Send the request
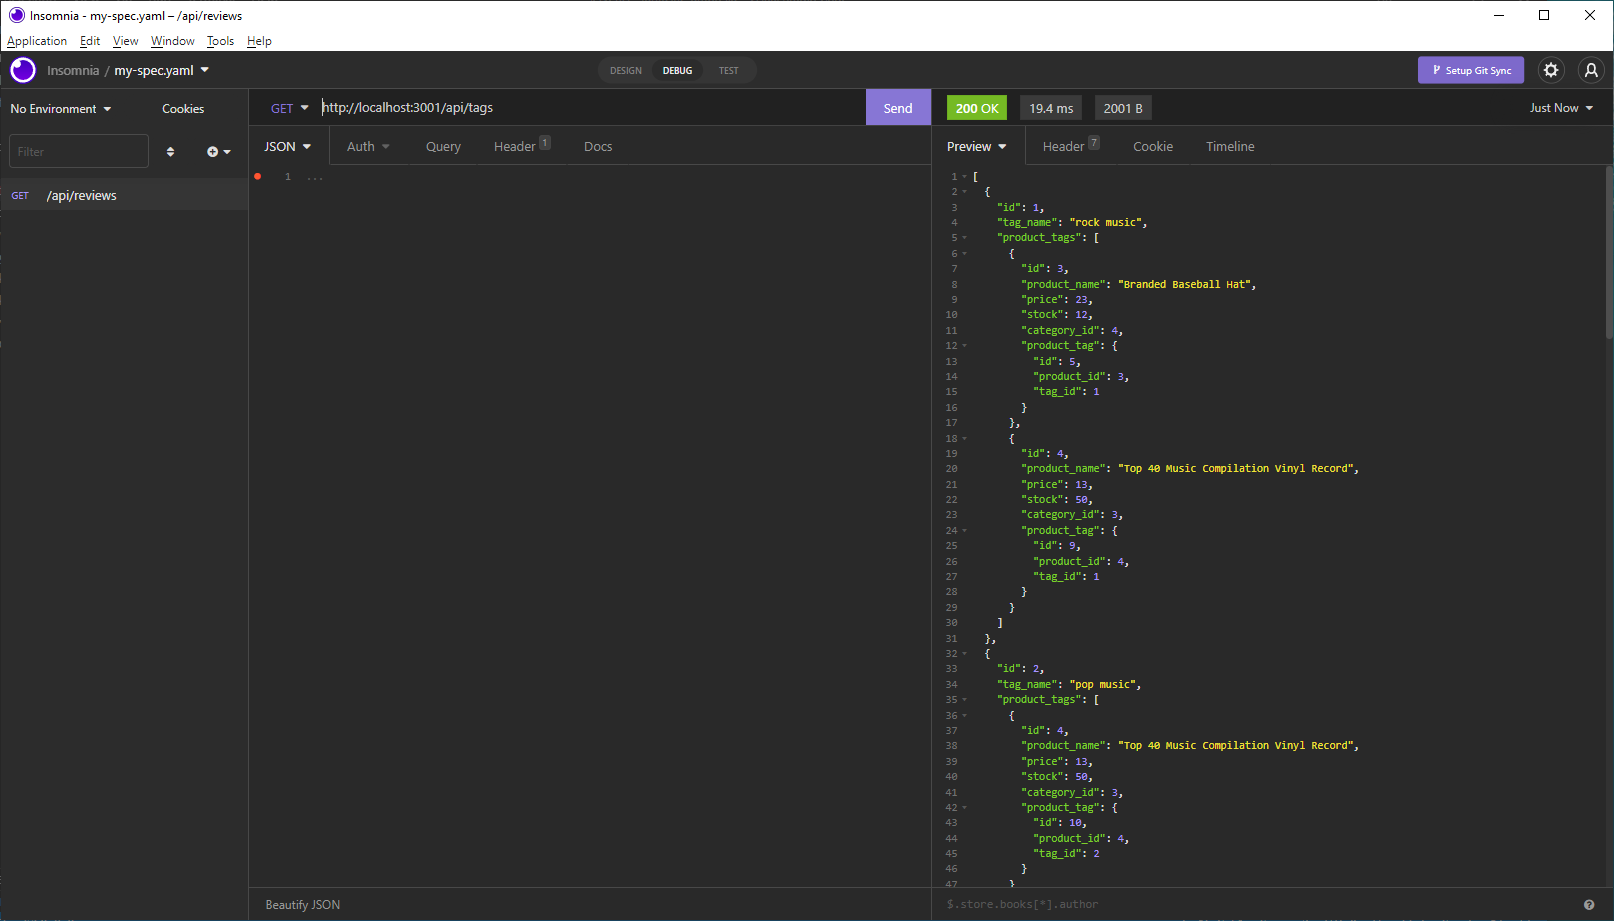This screenshot has width=1614, height=921. point(898,108)
